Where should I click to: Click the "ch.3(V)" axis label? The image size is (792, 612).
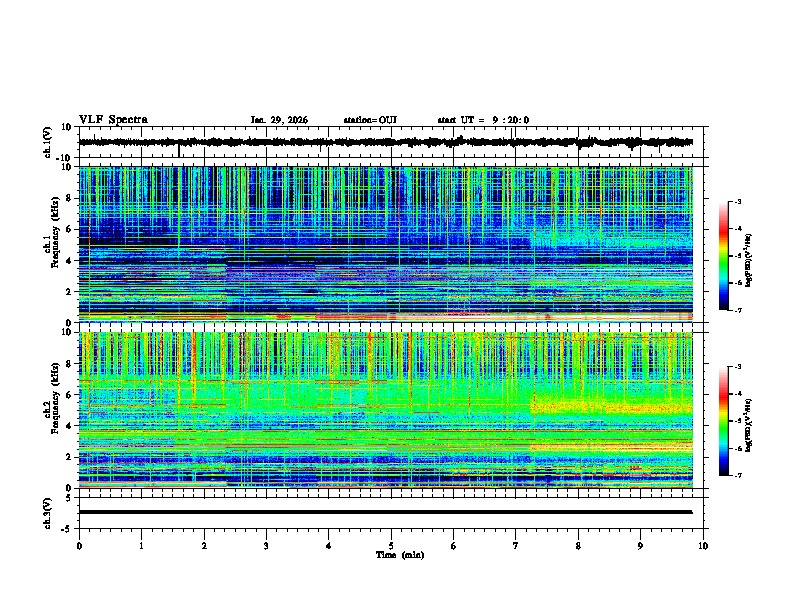pos(48,513)
